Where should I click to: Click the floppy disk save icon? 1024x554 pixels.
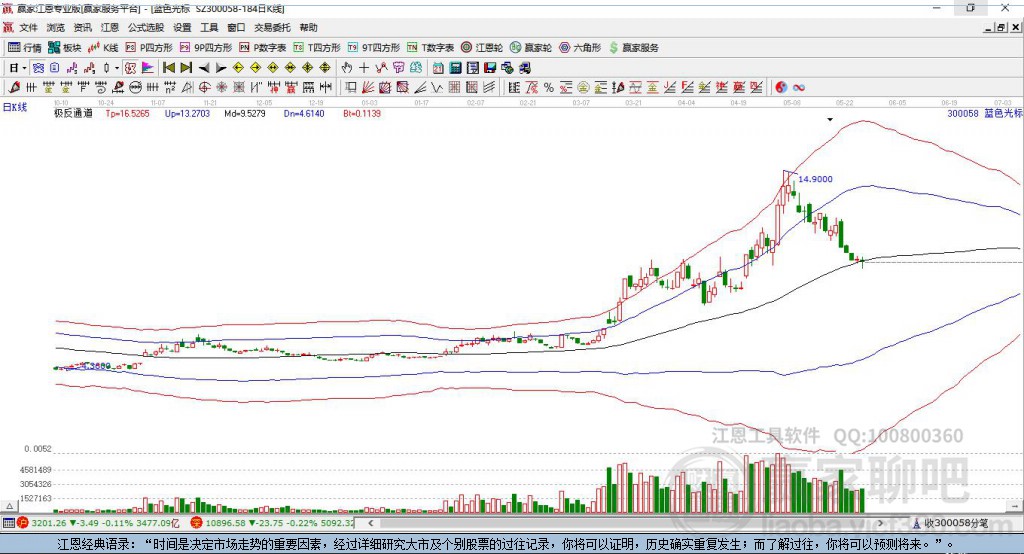point(490,68)
